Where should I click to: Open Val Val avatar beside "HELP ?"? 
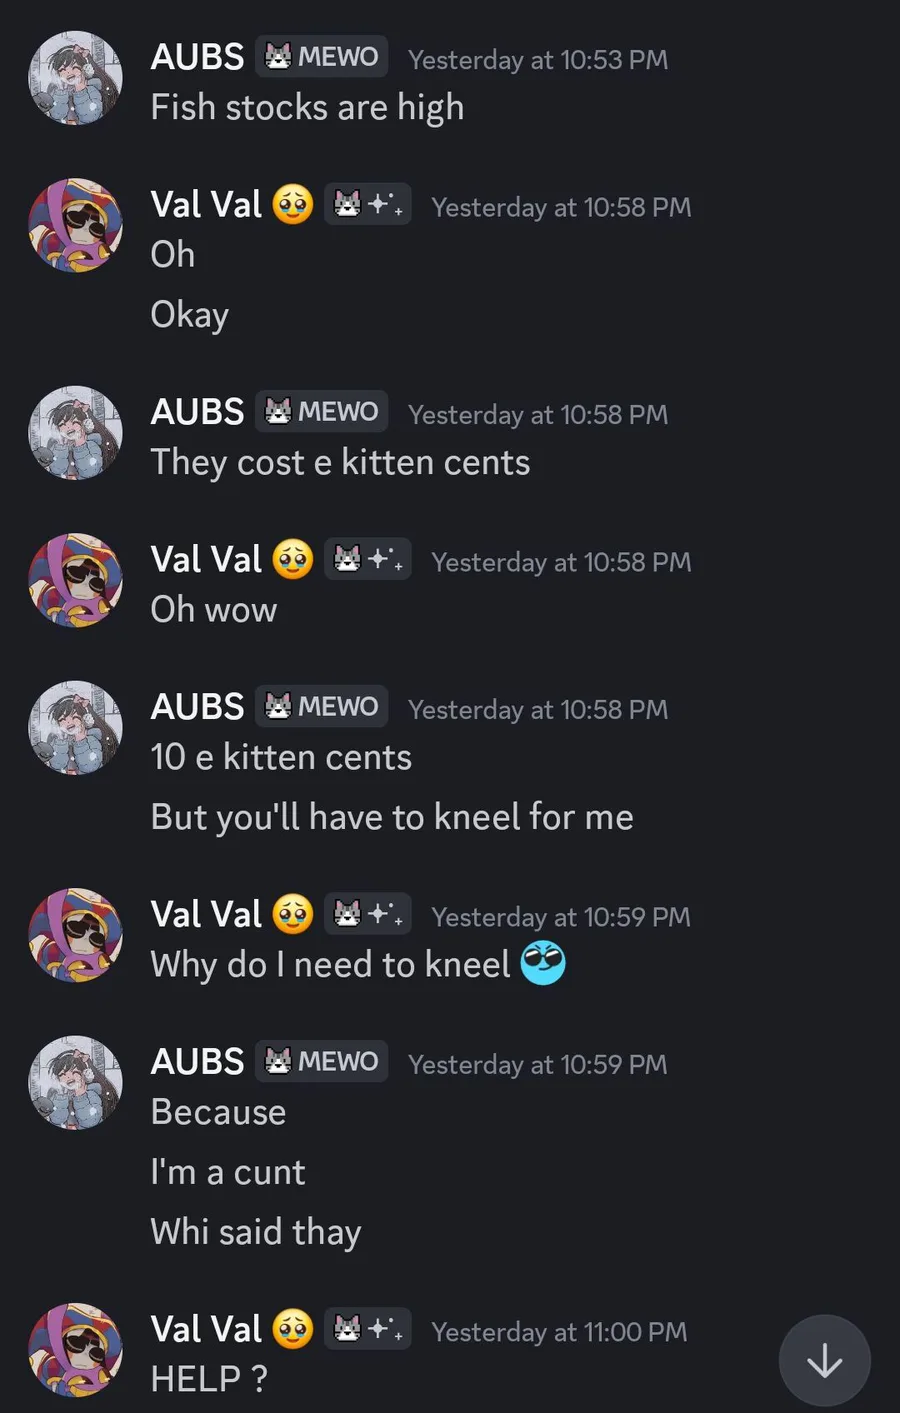75,1350
